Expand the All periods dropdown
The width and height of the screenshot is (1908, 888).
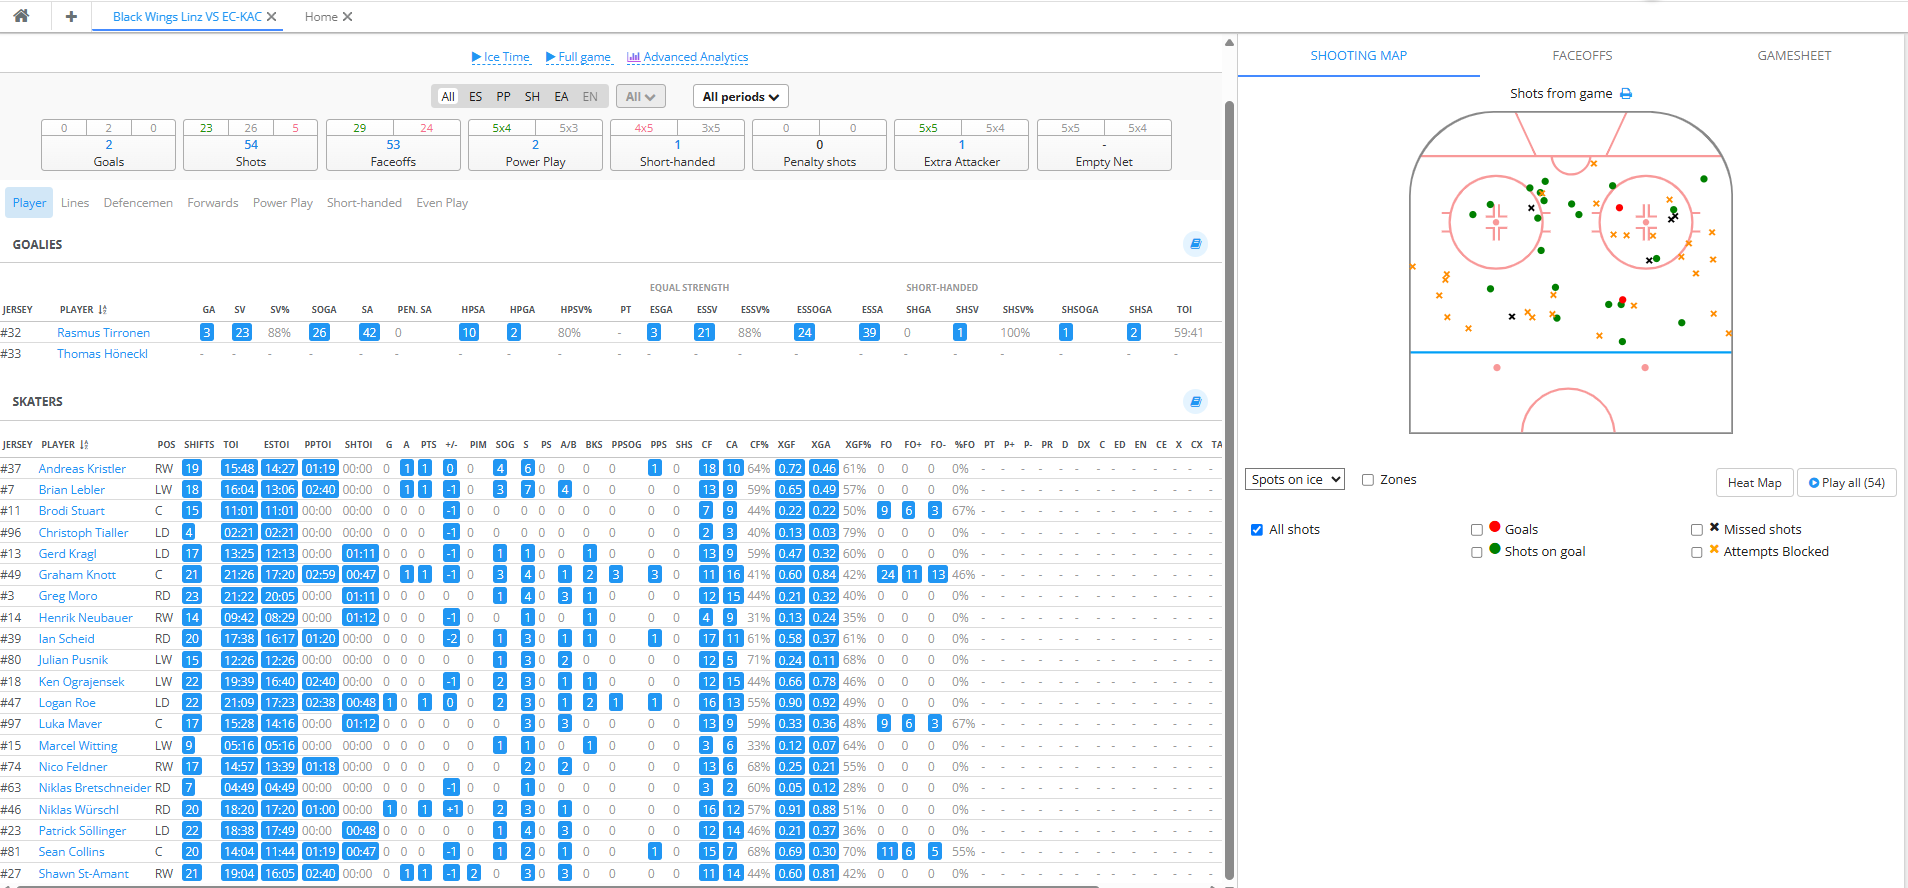[x=740, y=97]
